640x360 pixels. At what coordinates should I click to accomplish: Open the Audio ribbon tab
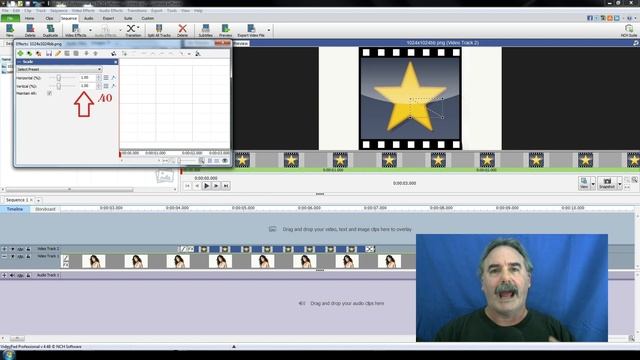[x=89, y=18]
